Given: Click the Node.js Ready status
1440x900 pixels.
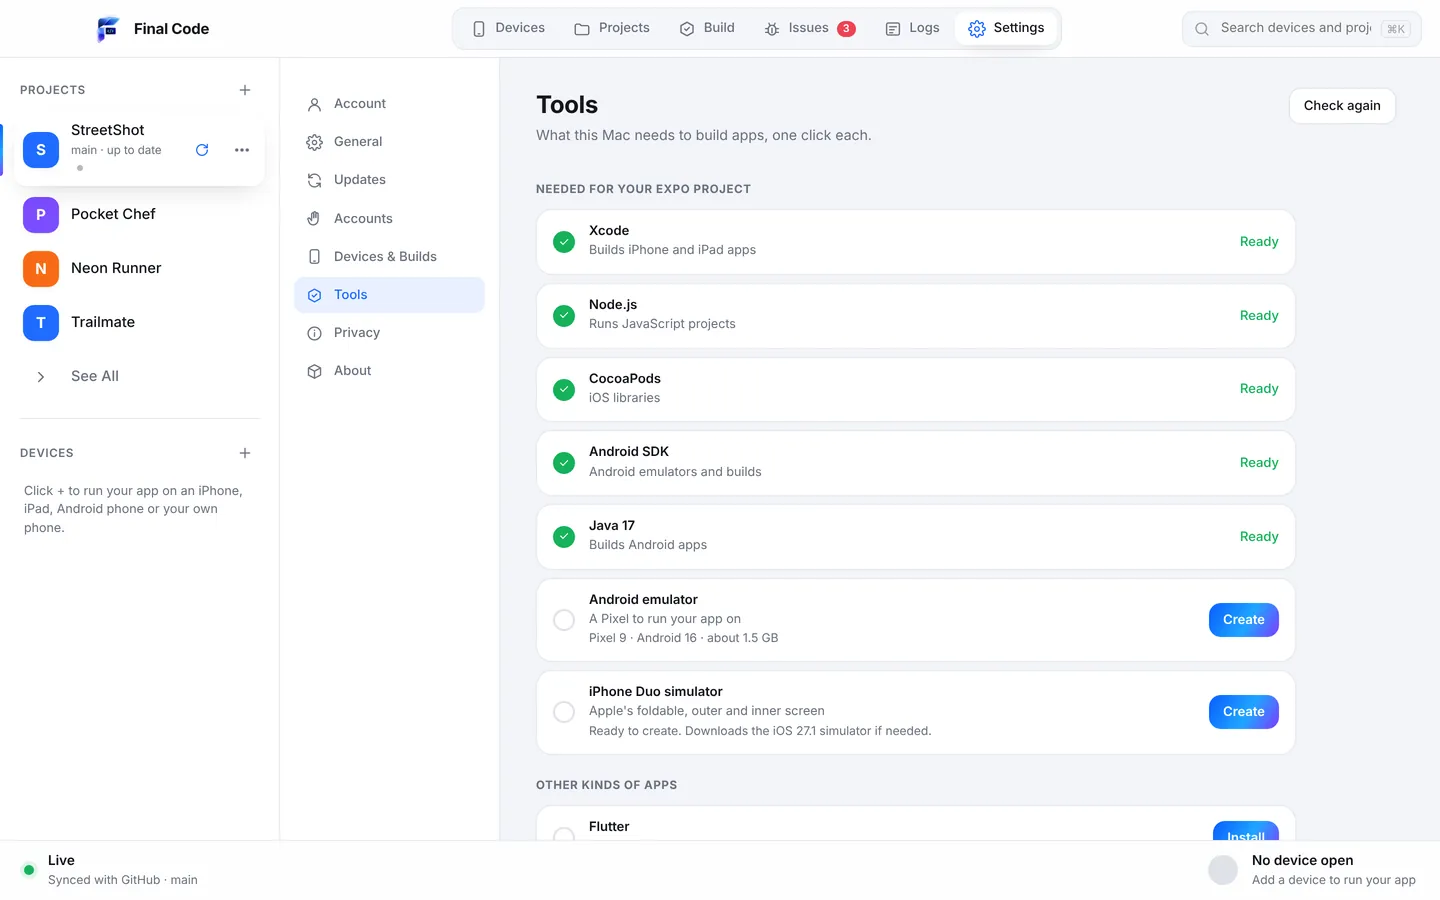Looking at the screenshot, I should 1259,316.
